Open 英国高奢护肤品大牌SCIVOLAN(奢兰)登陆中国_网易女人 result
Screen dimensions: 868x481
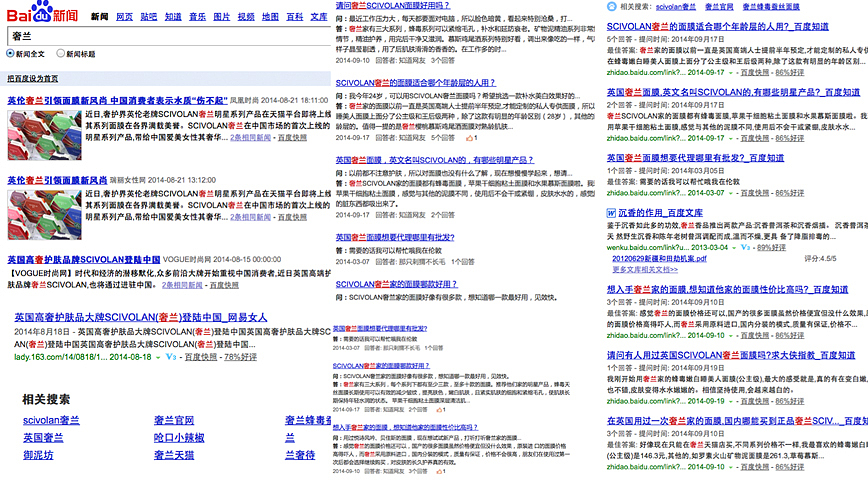pyautogui.click(x=141, y=318)
